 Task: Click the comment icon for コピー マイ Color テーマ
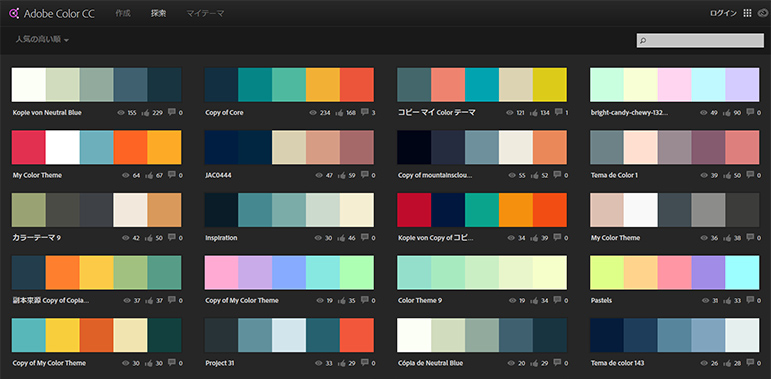click(x=557, y=112)
